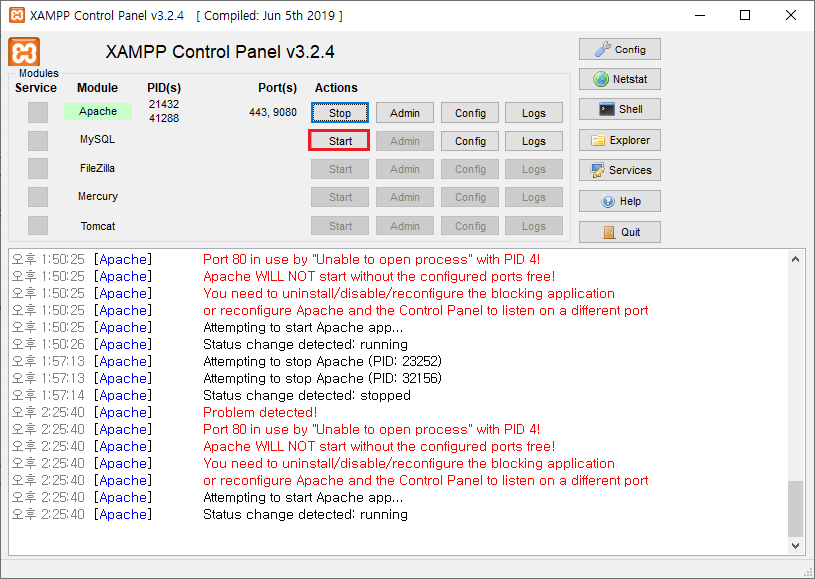Open Explorer folder button
This screenshot has width=815, height=579.
pyautogui.click(x=620, y=140)
